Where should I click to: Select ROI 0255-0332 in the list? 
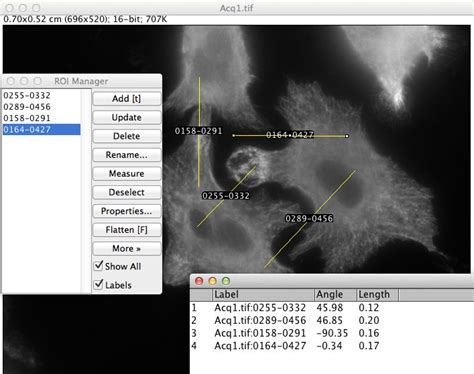click(x=41, y=95)
